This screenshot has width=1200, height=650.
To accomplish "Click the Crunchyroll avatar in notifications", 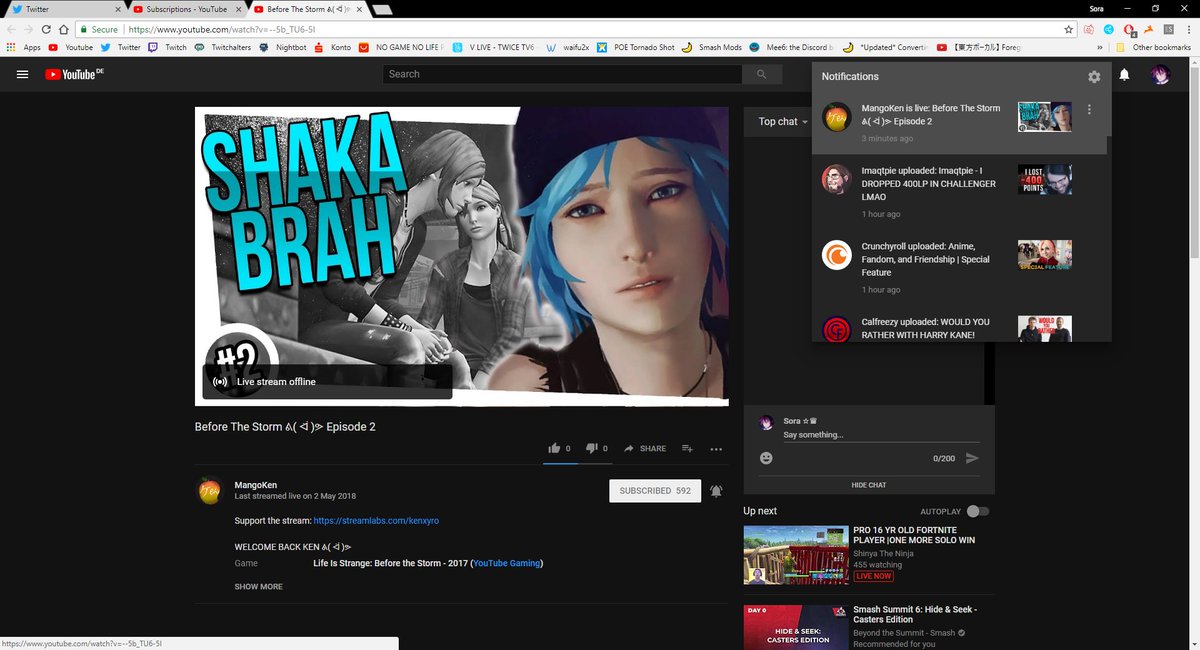I will [836, 256].
